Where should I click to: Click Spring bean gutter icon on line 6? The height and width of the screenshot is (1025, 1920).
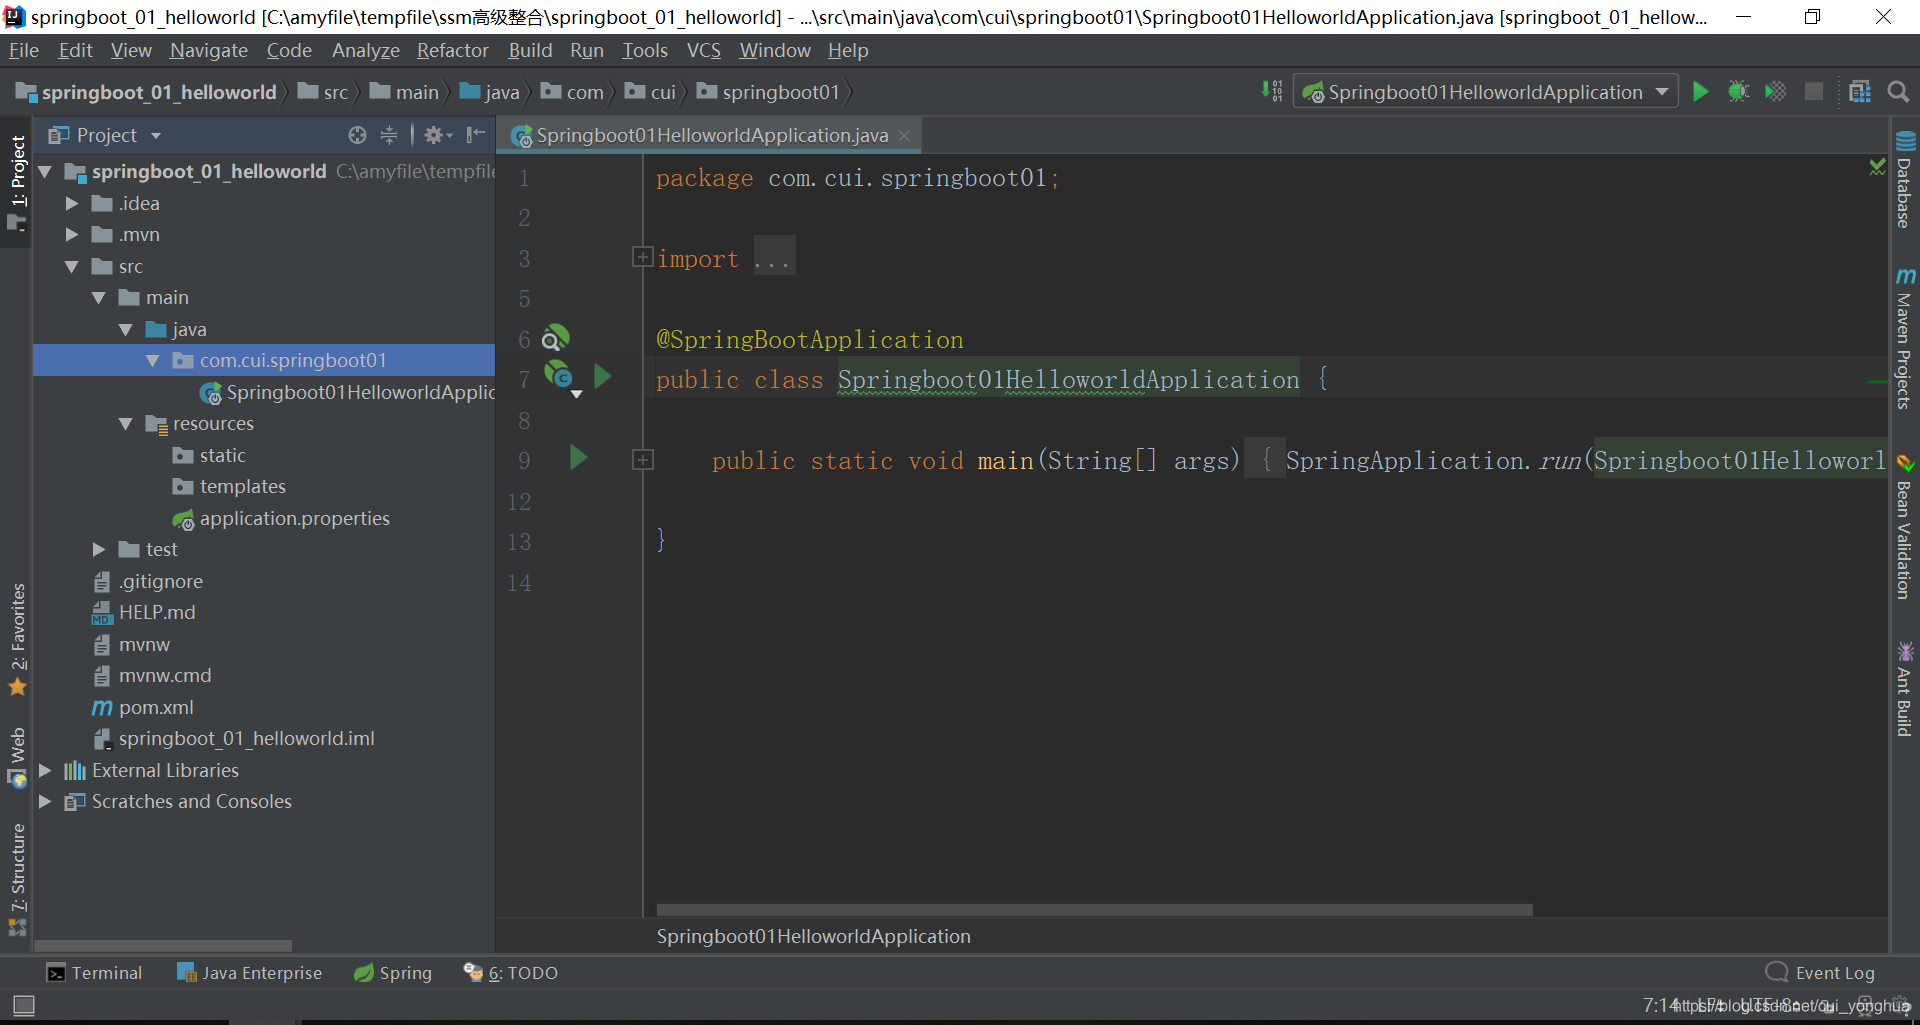coord(555,338)
